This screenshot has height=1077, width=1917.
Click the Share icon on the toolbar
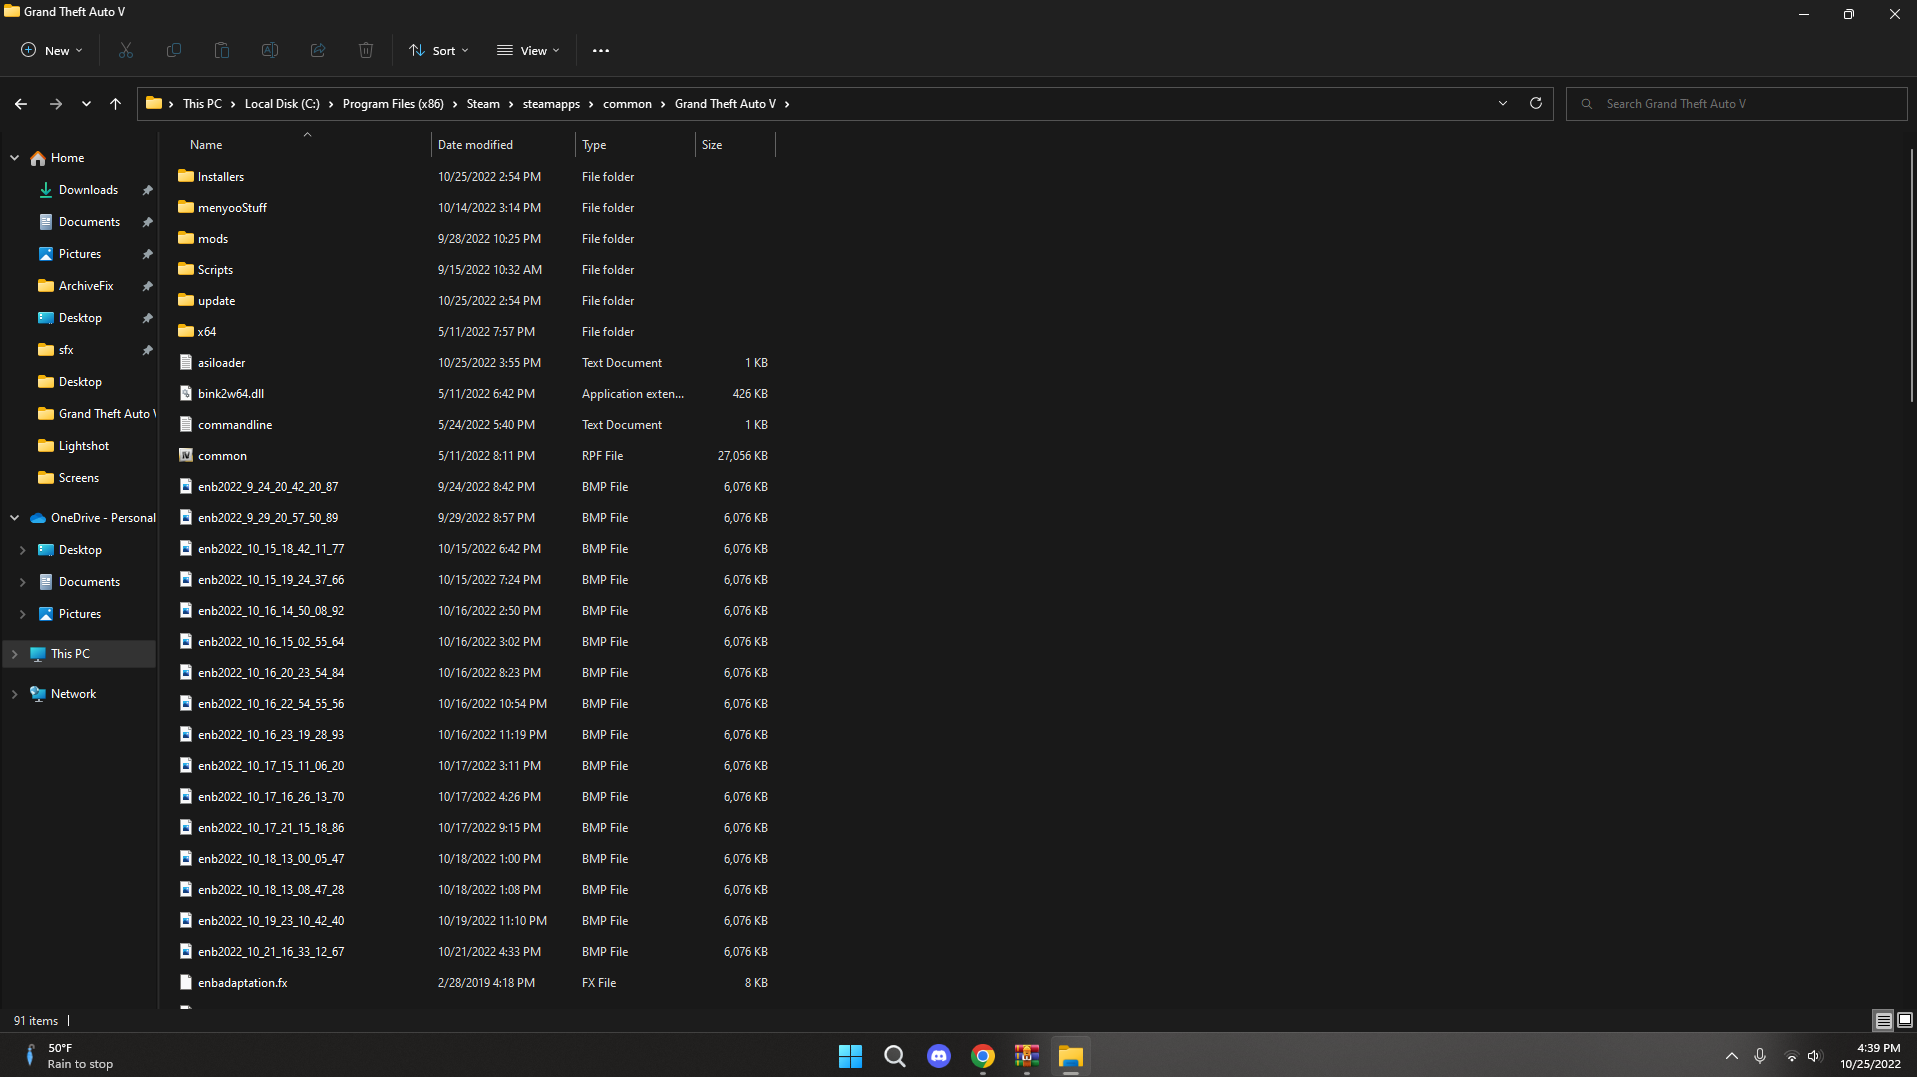point(317,50)
